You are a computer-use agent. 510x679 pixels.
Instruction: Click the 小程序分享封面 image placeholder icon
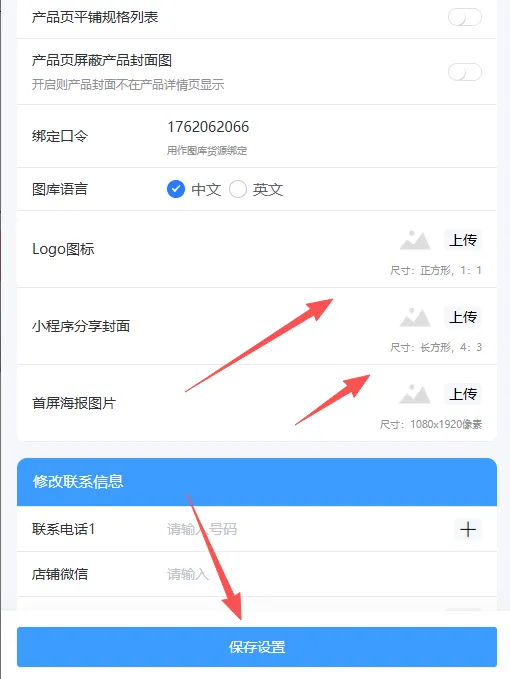point(415,317)
